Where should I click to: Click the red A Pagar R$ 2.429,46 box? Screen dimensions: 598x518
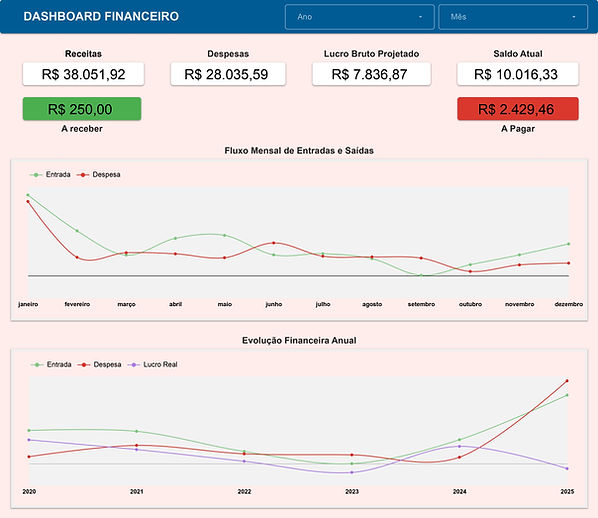pyautogui.click(x=518, y=109)
